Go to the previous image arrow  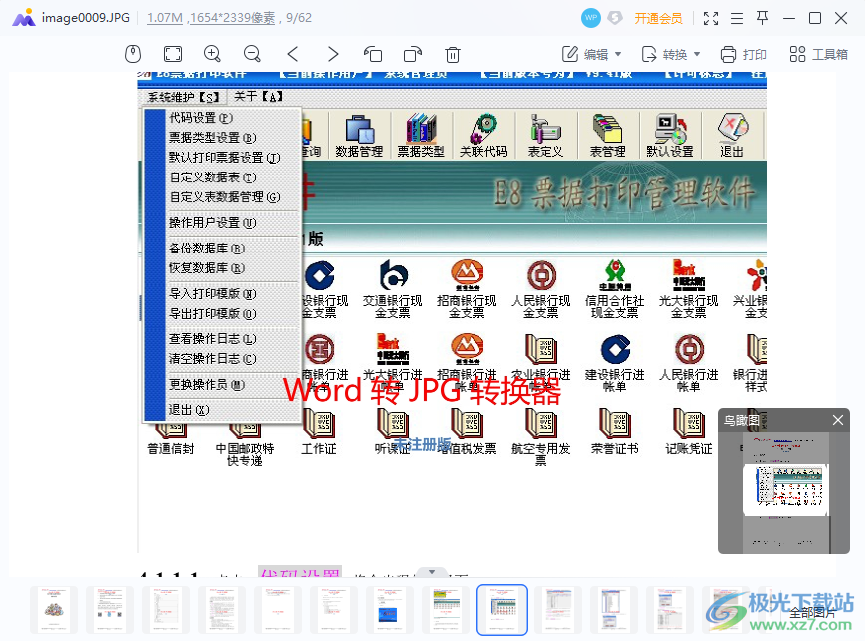coord(293,54)
